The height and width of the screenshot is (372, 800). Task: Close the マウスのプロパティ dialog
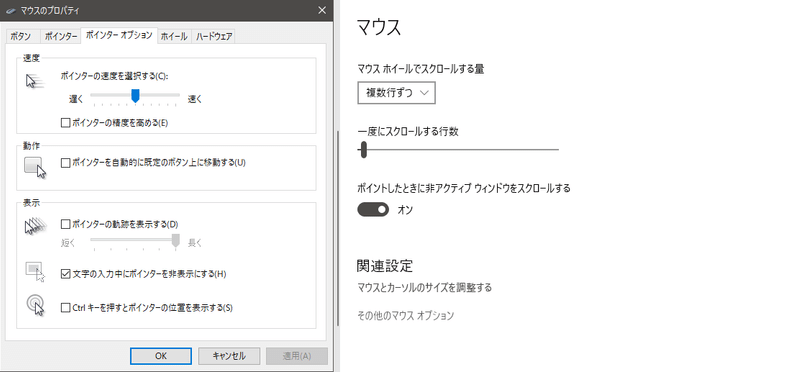(x=322, y=10)
